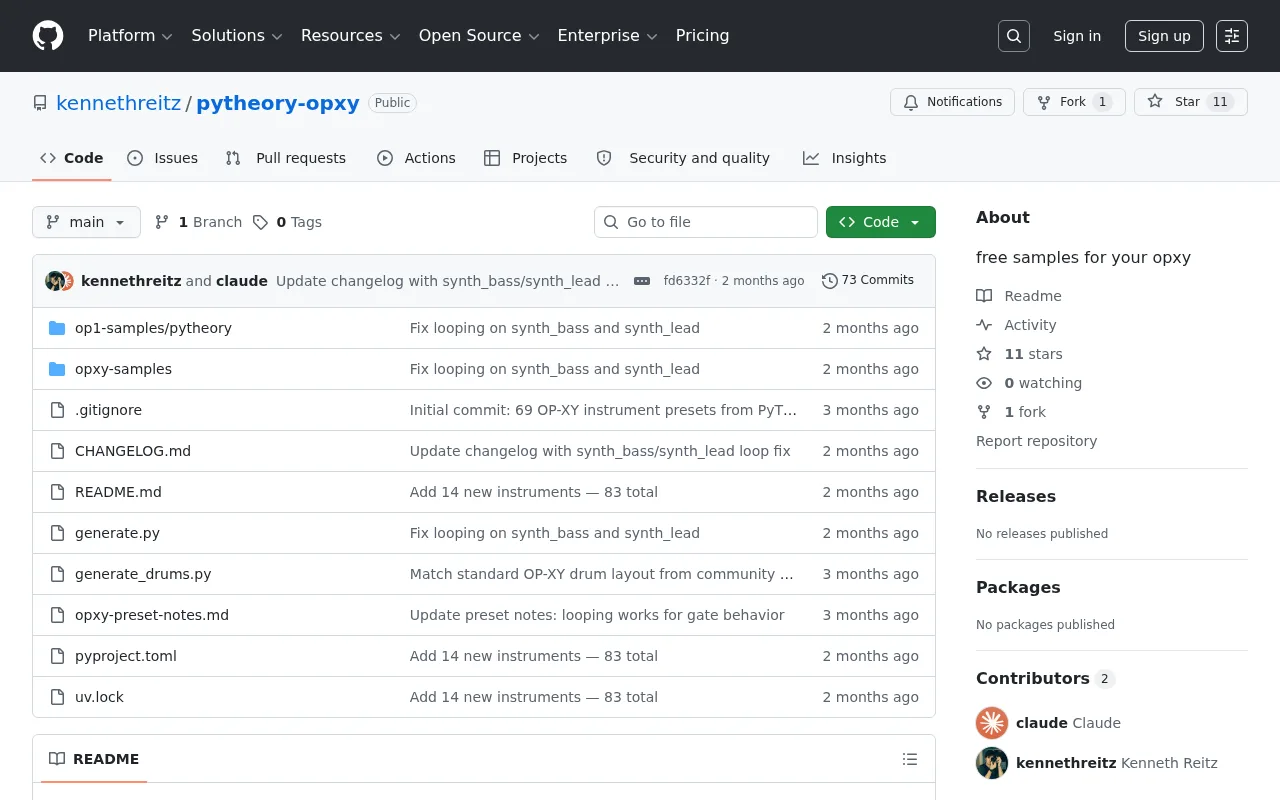Click the Pricing link
This screenshot has width=1280, height=800.
702,36
